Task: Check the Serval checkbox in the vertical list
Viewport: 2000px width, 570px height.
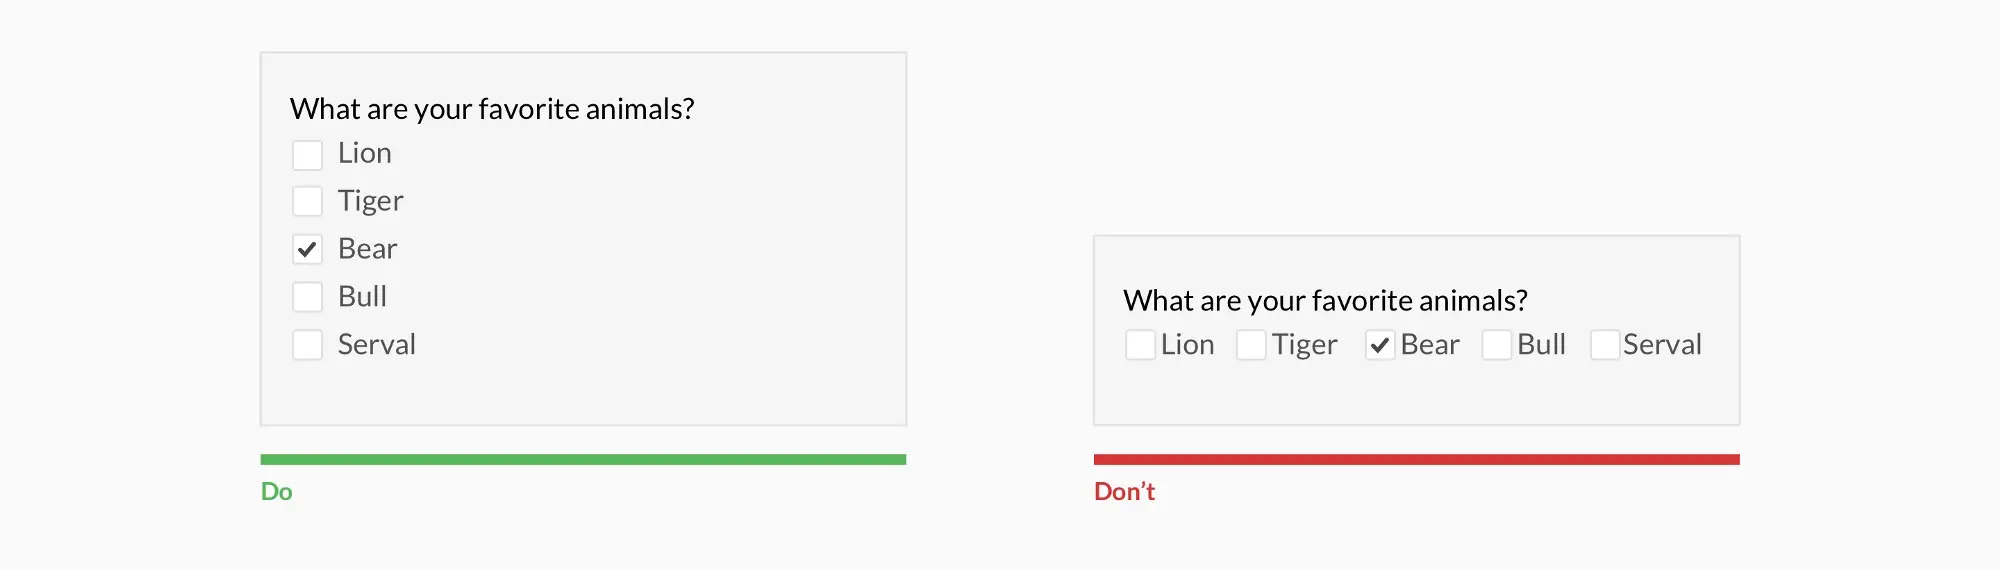Action: tap(307, 345)
